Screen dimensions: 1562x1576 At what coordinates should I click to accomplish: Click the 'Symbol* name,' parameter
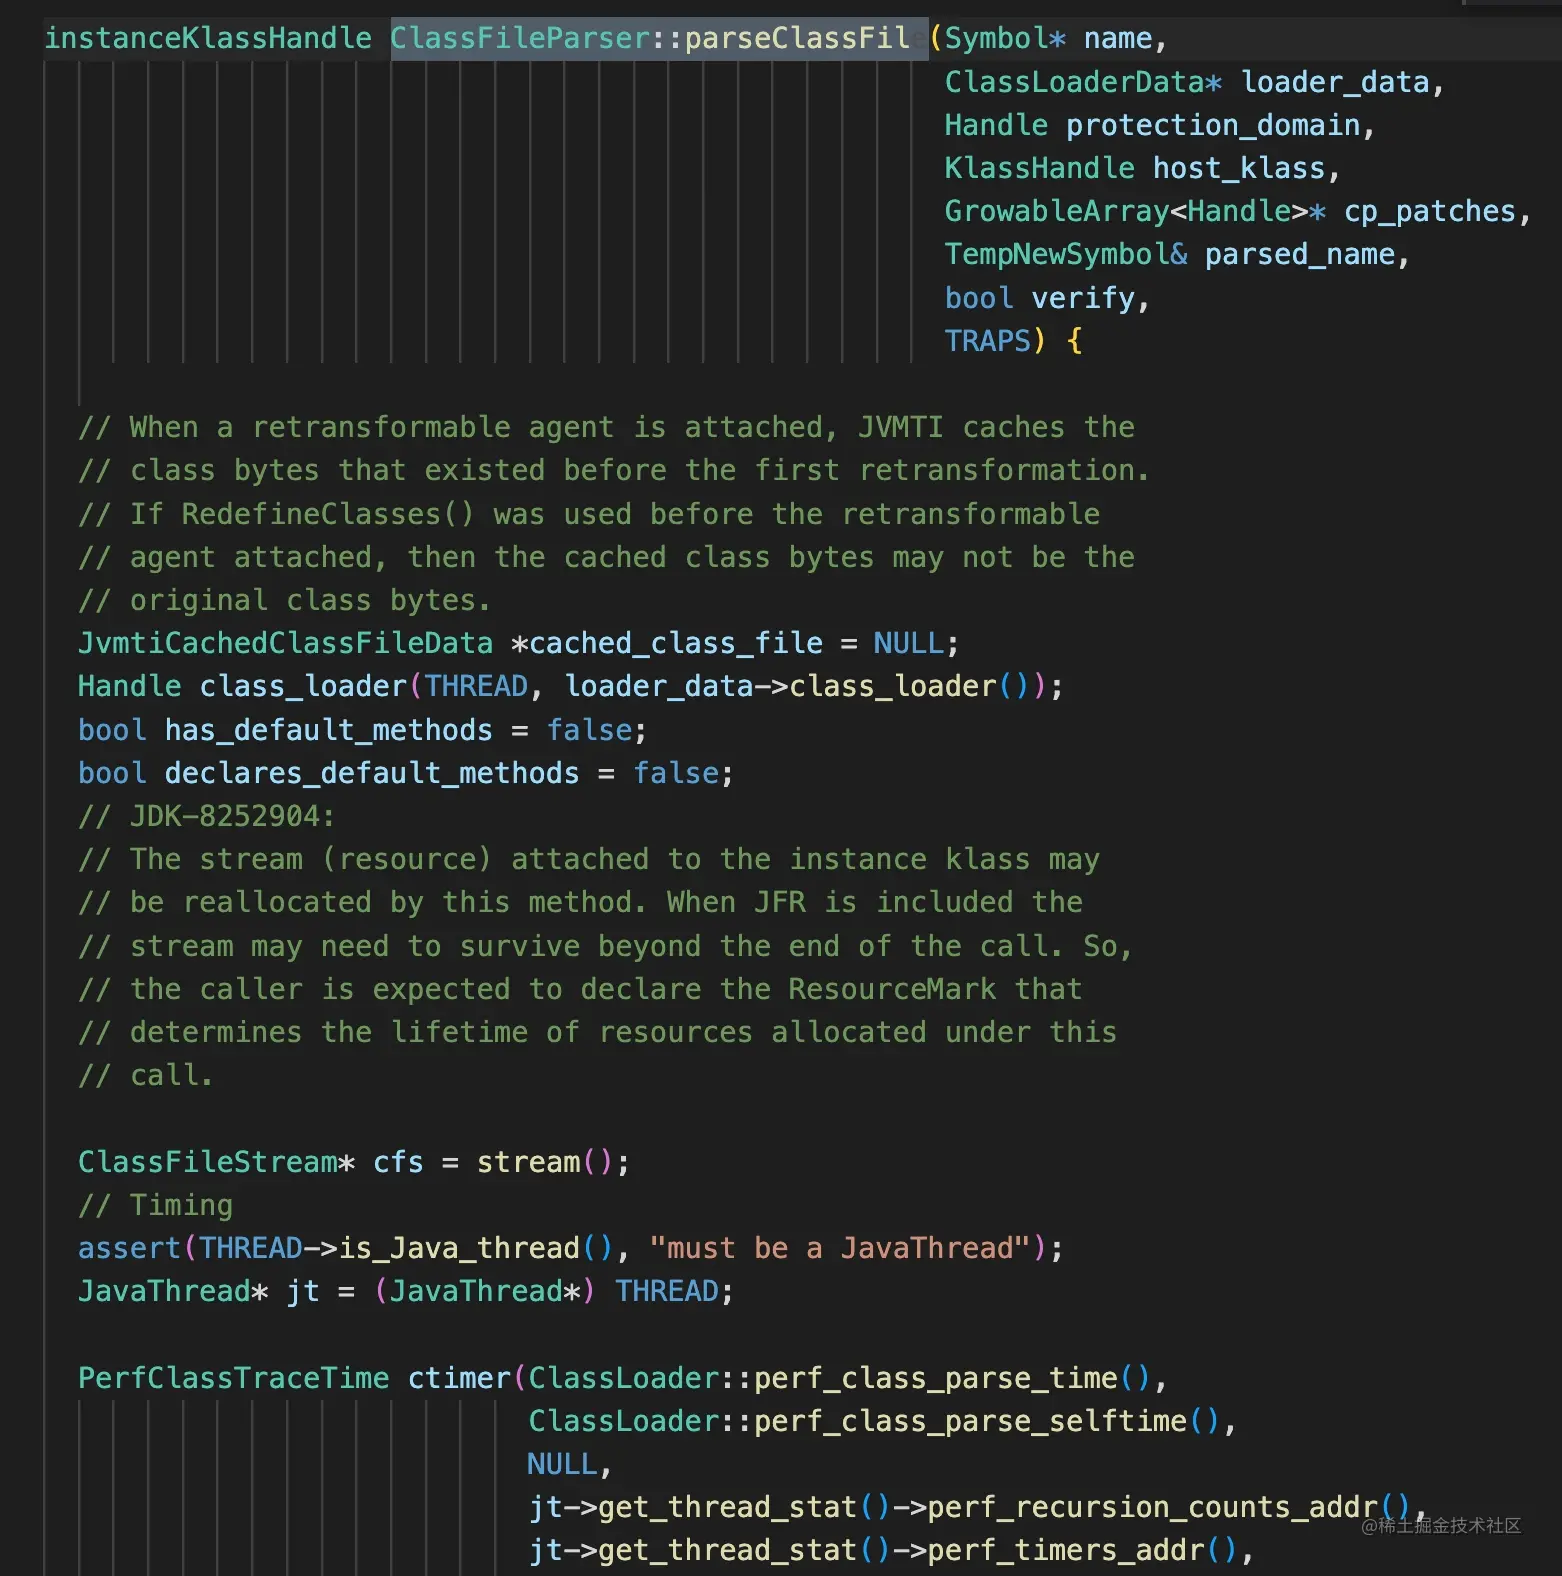[x=1056, y=38]
